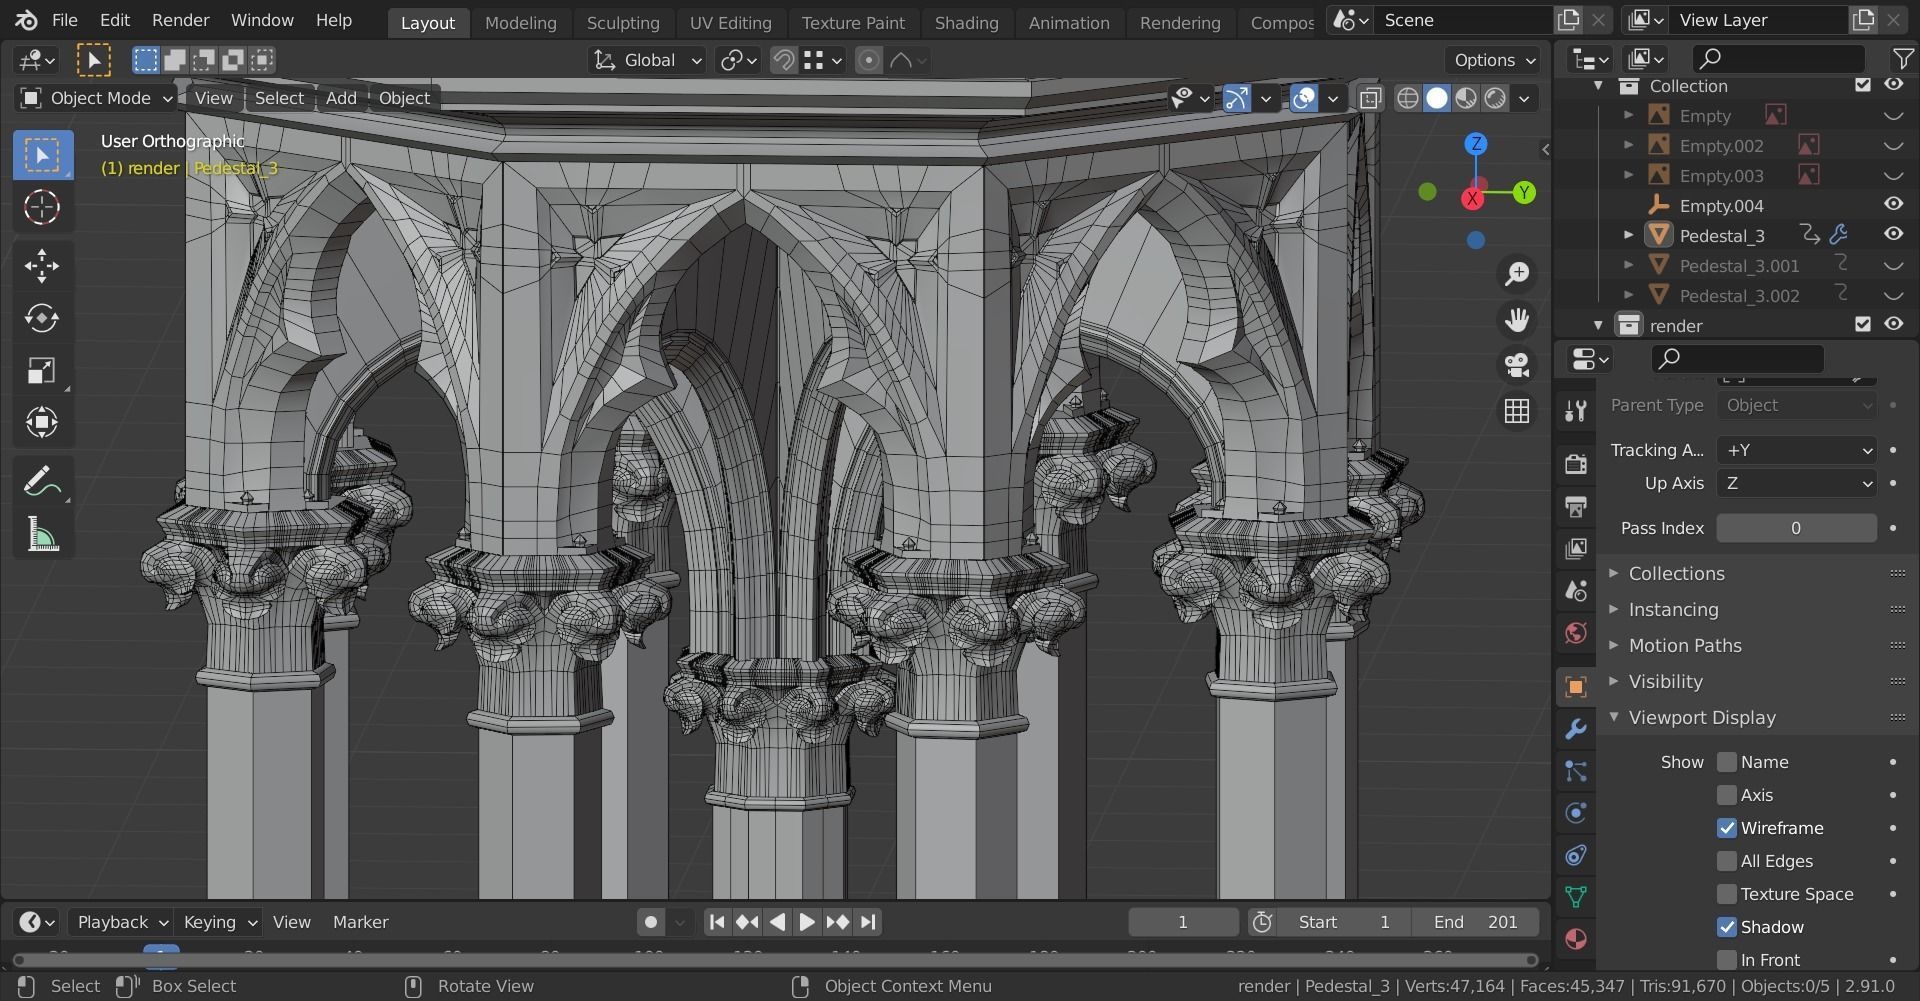
Task: Switch to material preview shading
Action: (1466, 98)
